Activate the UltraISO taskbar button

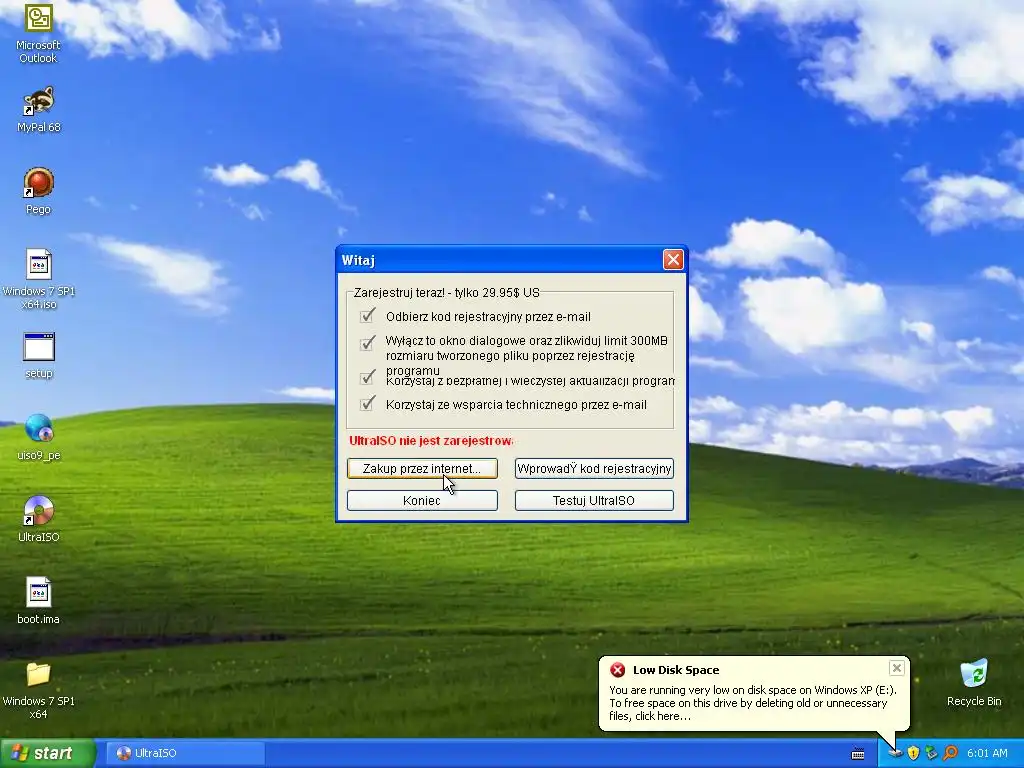click(x=185, y=753)
